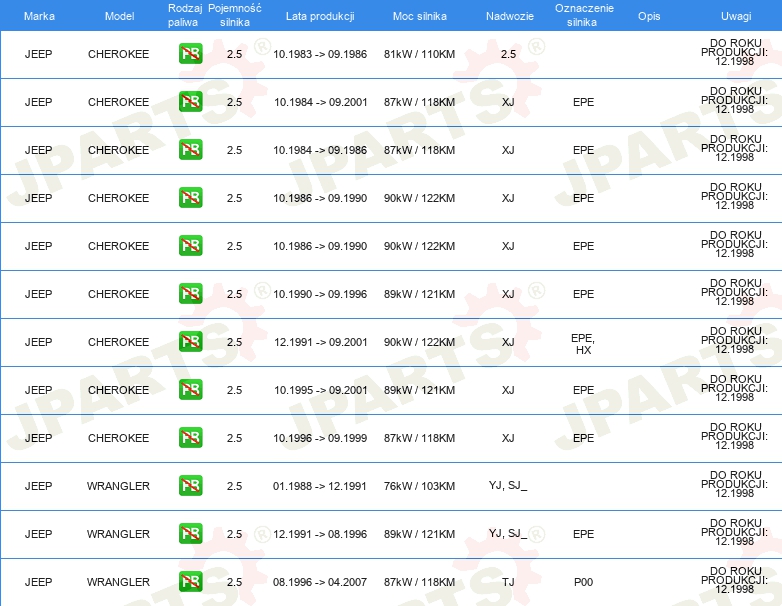This screenshot has width=782, height=606.
Task: Click fuel icon in Cherokee 10.1990 -> 09.1996 row
Action: [190, 294]
